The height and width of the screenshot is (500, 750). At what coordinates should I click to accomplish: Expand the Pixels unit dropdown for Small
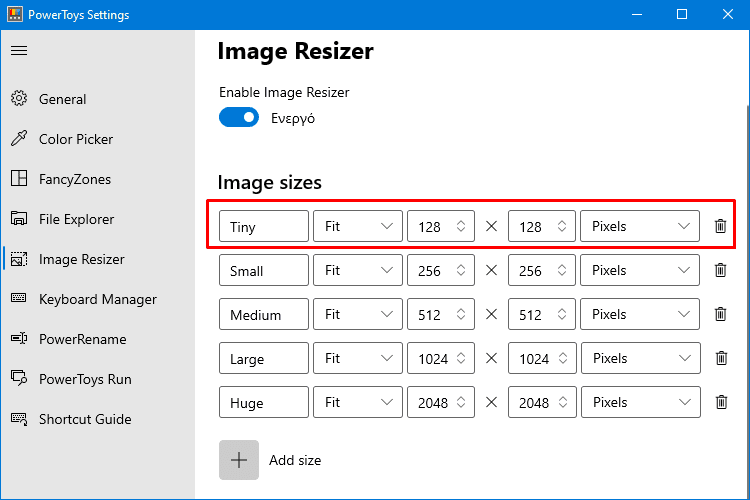tap(640, 270)
